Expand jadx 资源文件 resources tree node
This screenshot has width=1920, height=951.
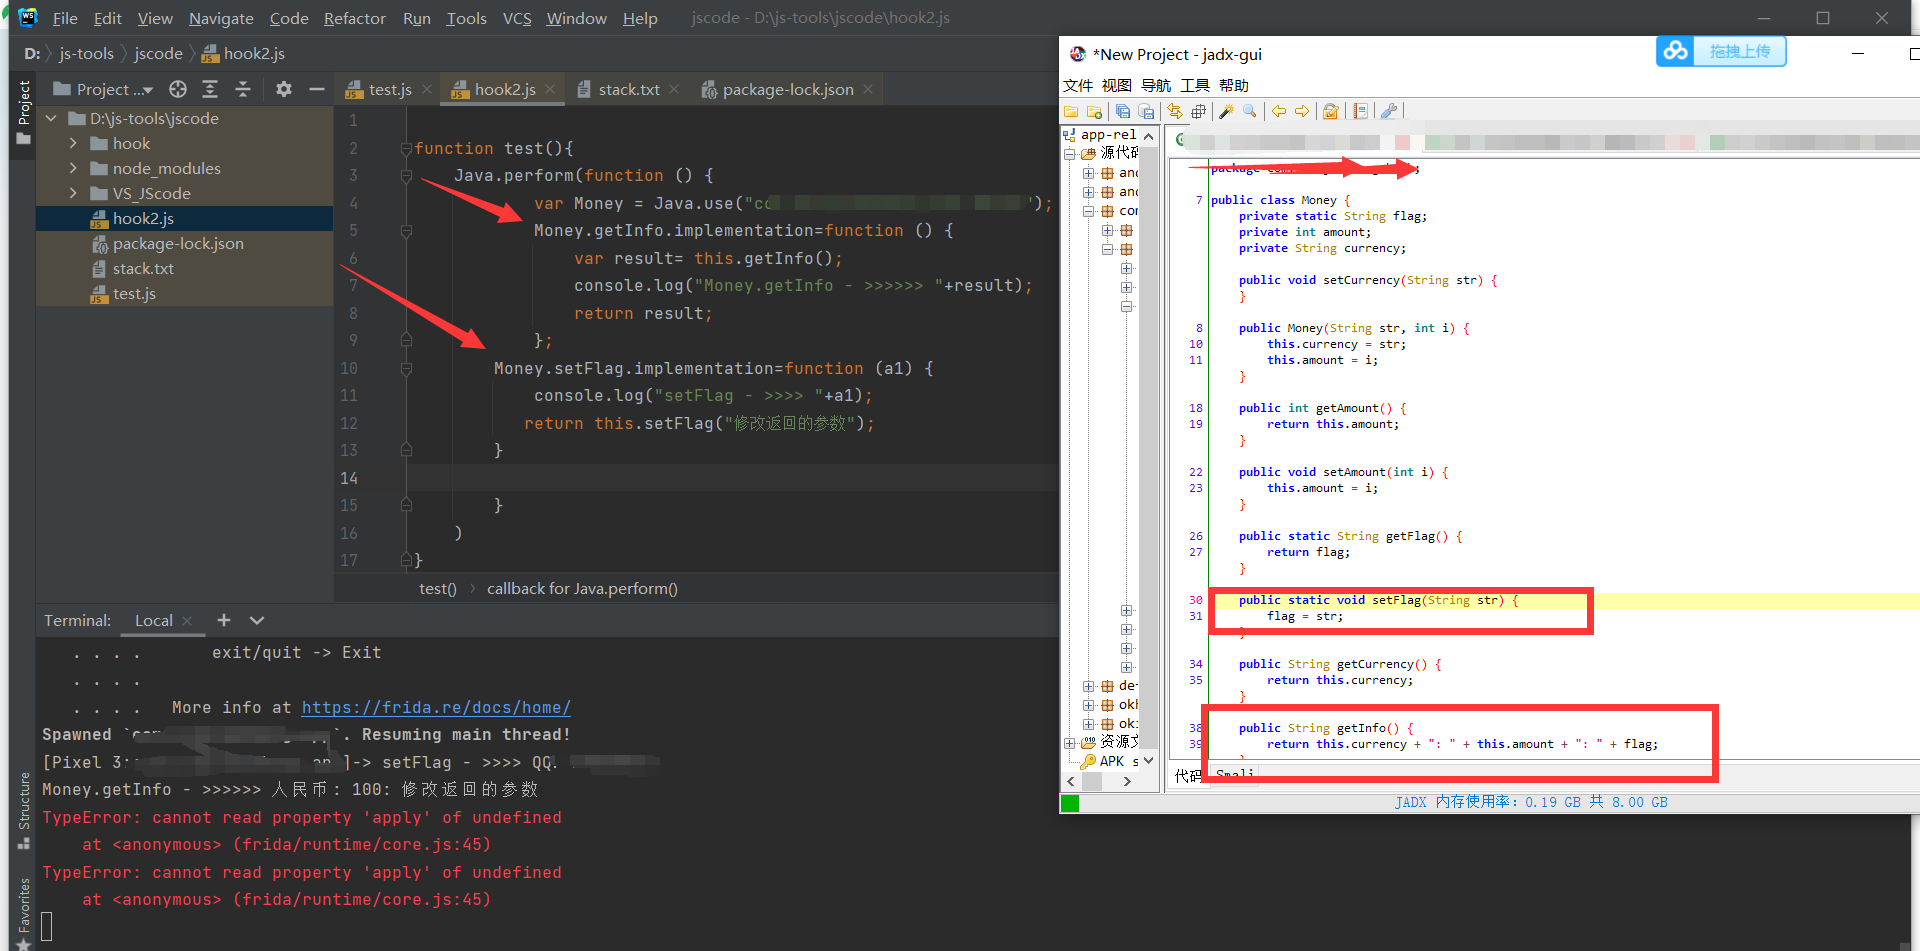(x=1069, y=743)
